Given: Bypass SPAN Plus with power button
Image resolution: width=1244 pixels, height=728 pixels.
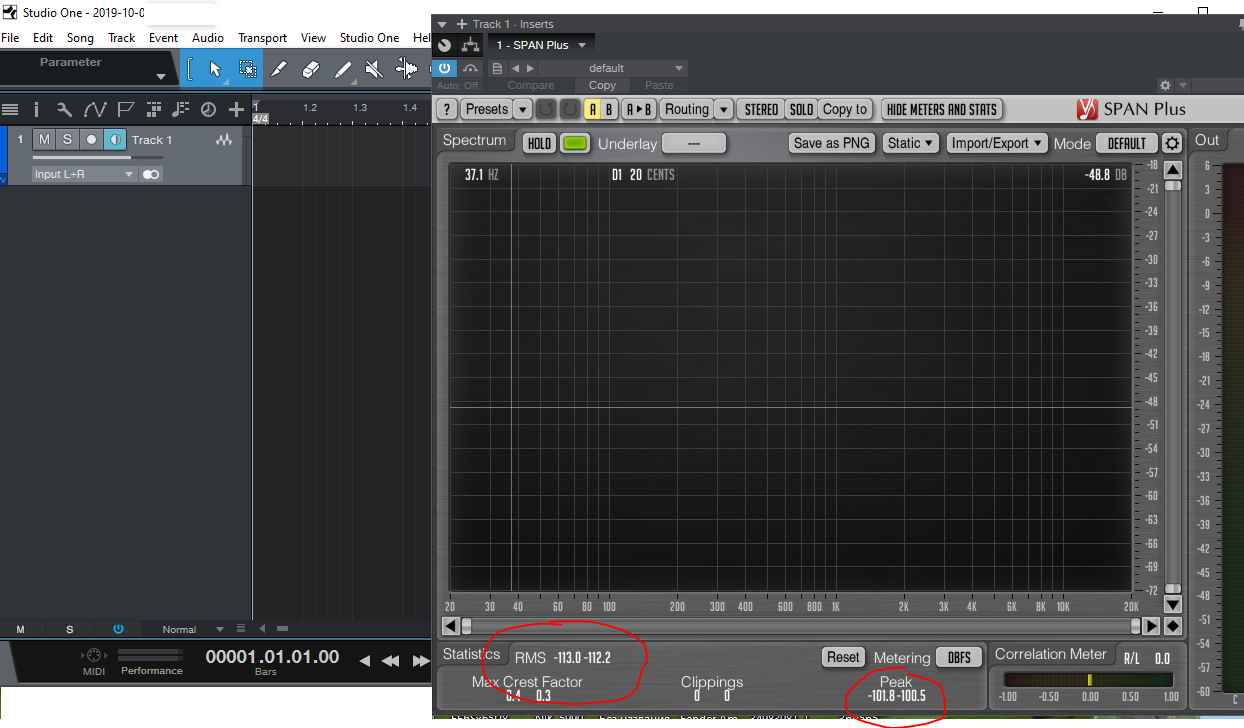Looking at the screenshot, I should (445, 68).
